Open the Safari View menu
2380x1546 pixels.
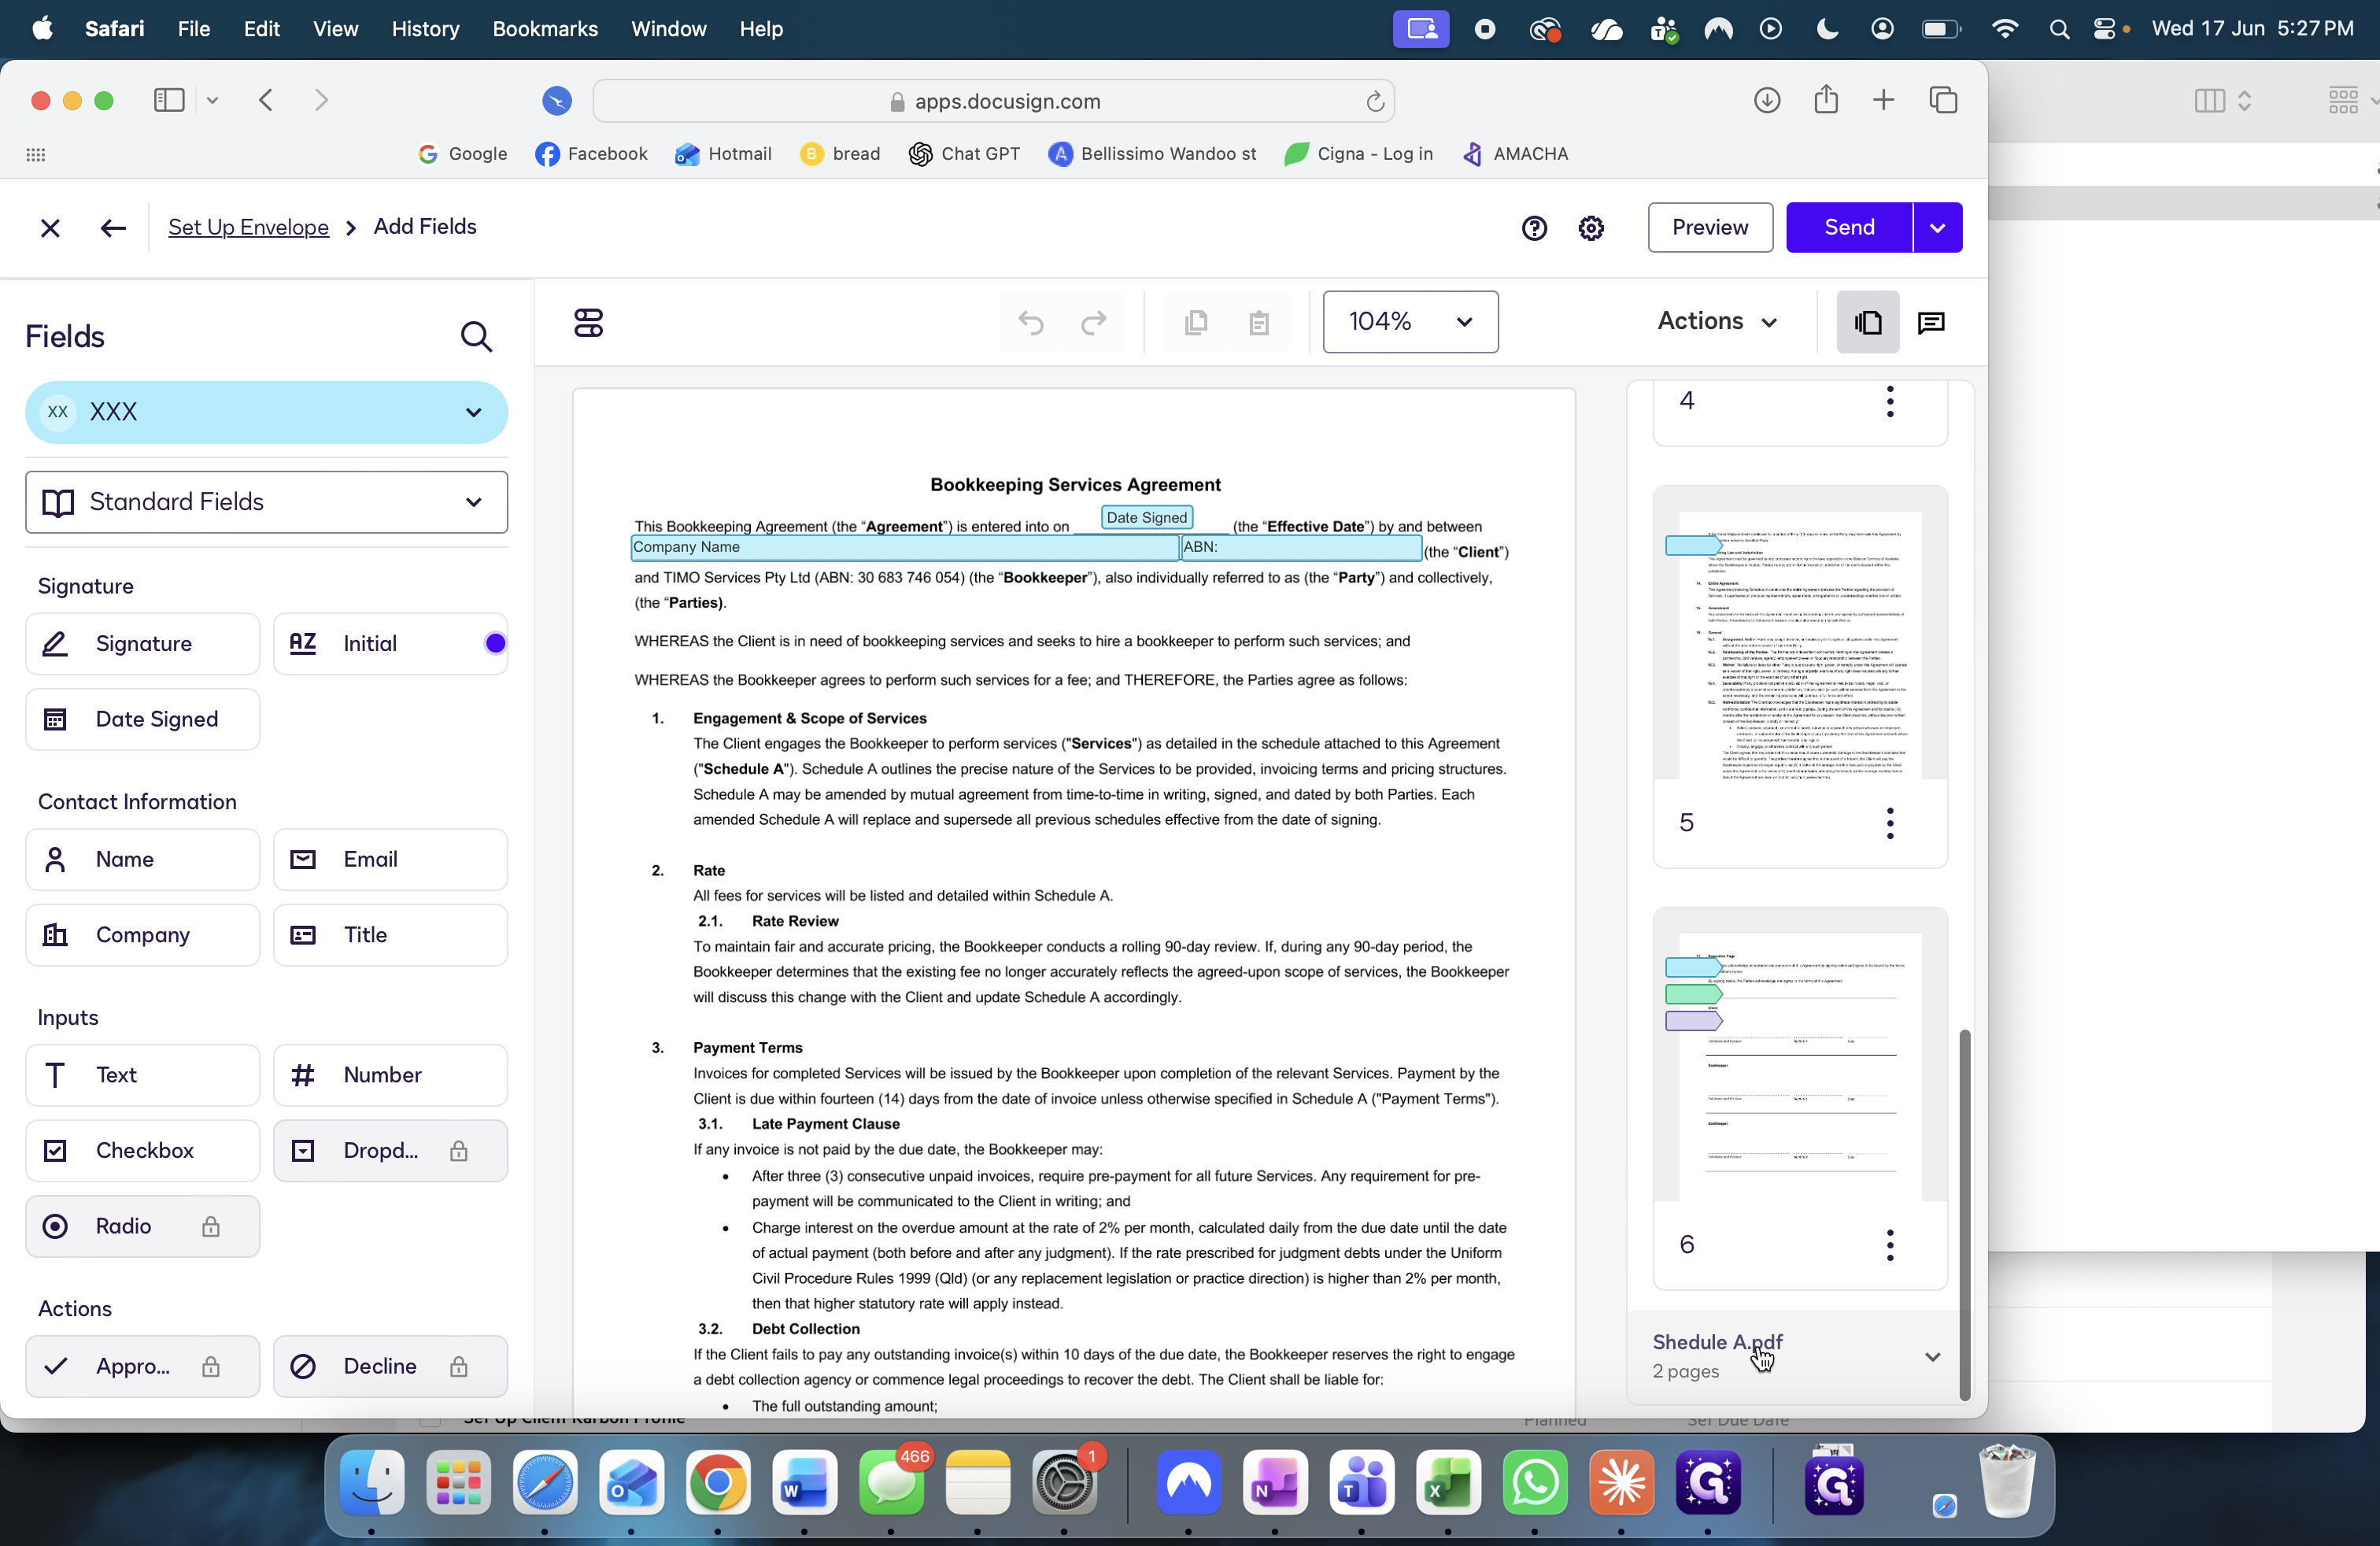click(335, 29)
